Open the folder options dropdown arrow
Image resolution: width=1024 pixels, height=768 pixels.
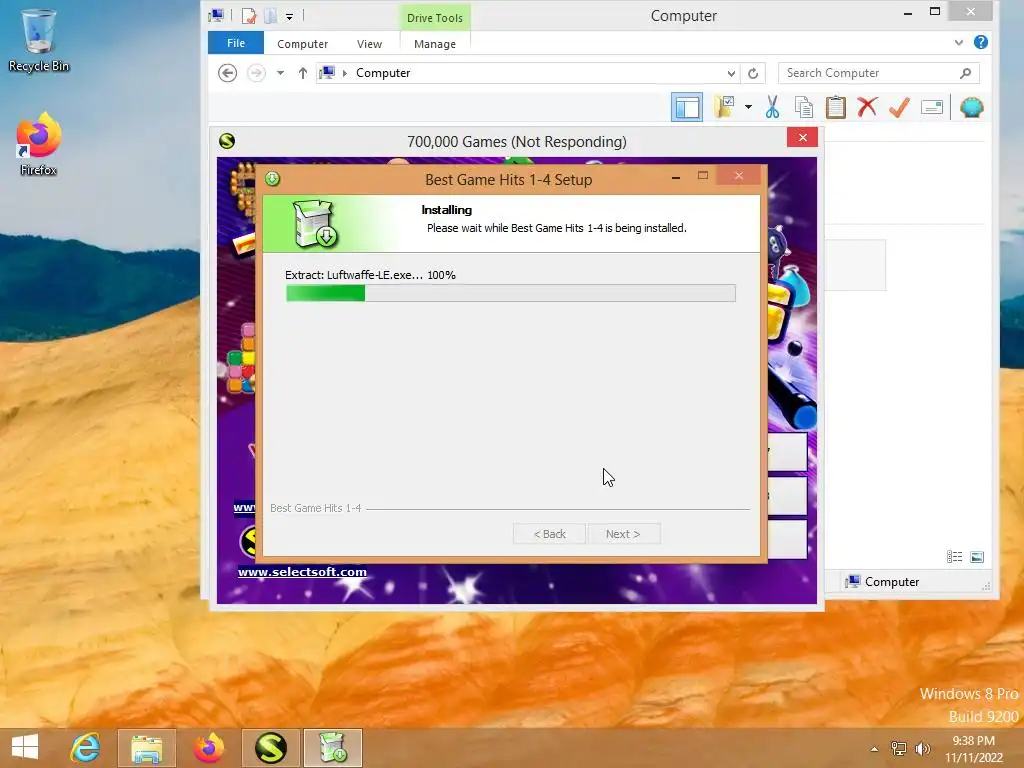[748, 107]
